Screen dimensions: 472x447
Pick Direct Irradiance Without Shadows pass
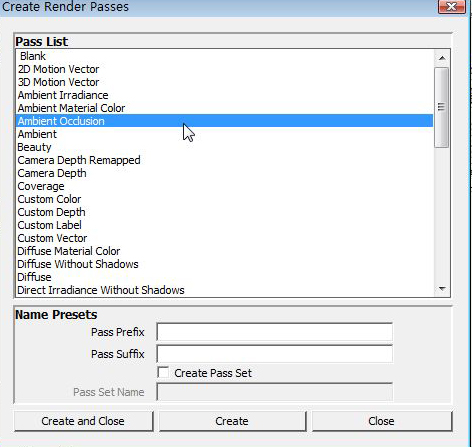click(224, 290)
